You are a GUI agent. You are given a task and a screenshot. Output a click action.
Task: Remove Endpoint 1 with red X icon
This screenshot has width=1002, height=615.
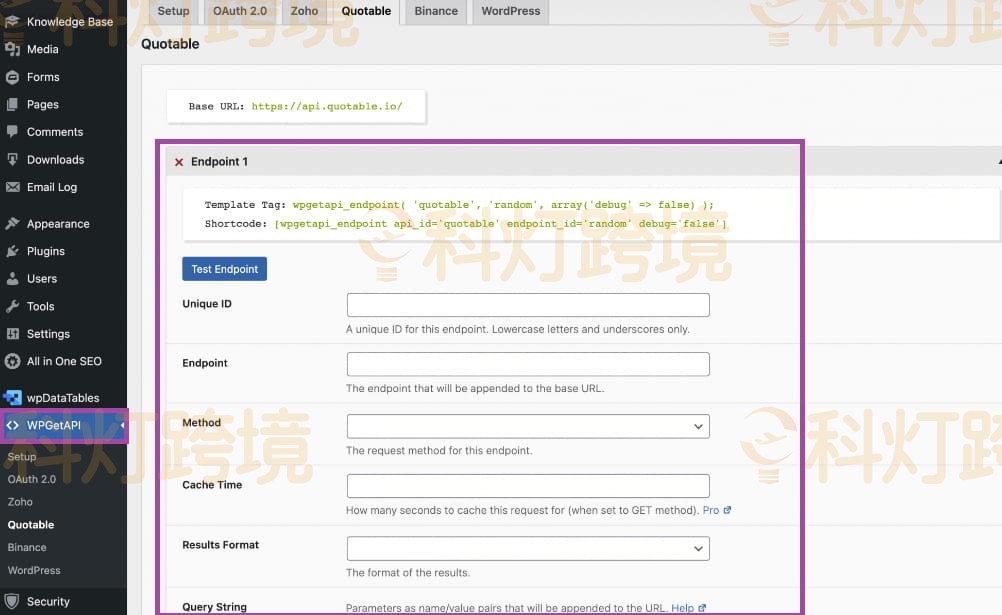[179, 162]
